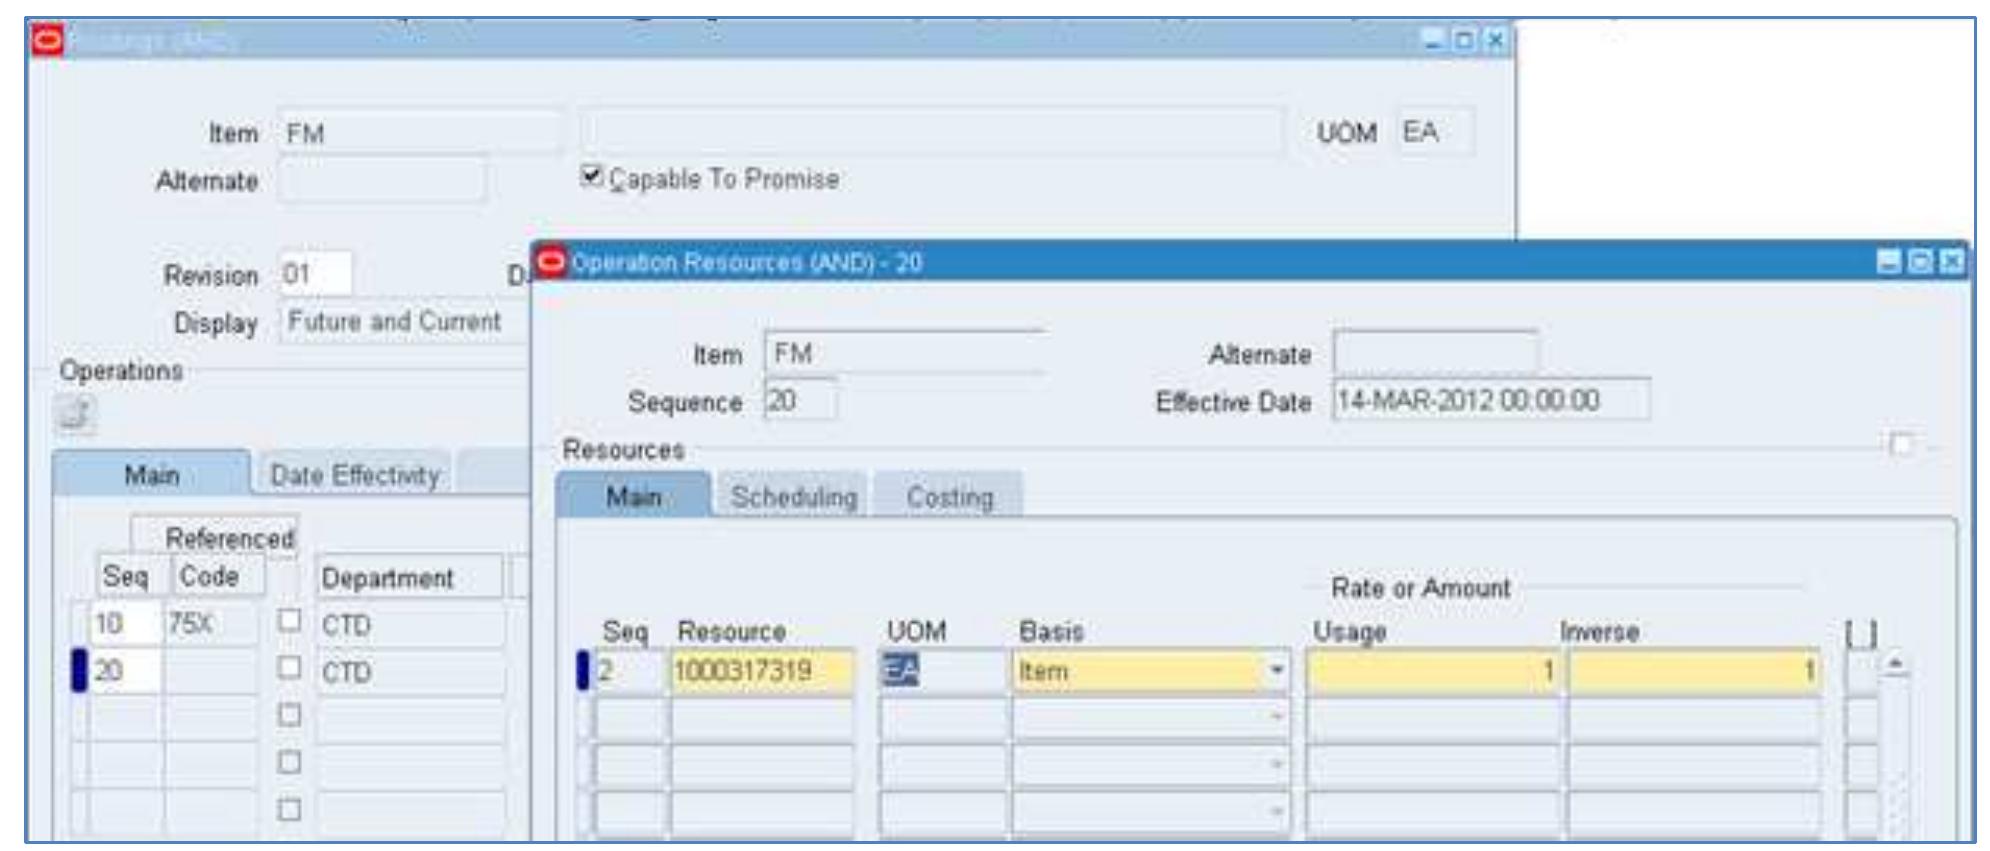Viewport: 1990px width, 851px height.
Task: Close the Operation Resources window
Action: tap(1951, 262)
